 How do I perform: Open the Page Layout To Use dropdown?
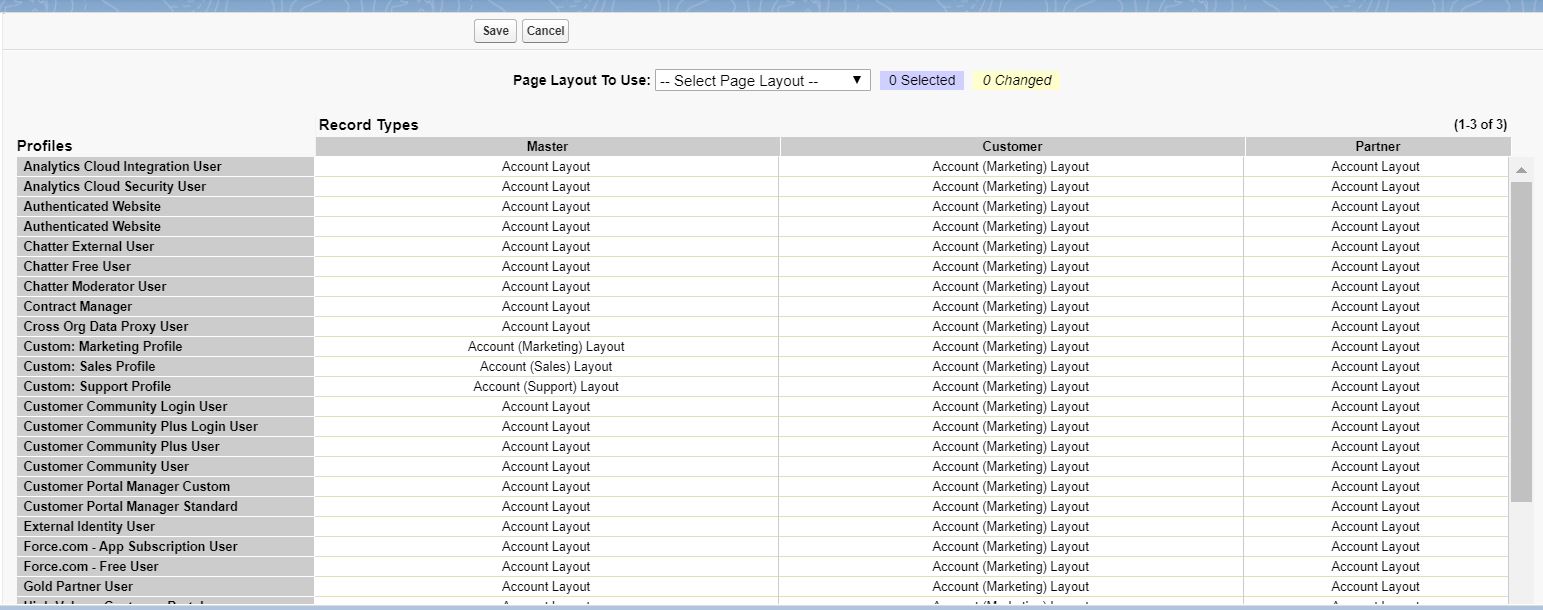coord(762,80)
